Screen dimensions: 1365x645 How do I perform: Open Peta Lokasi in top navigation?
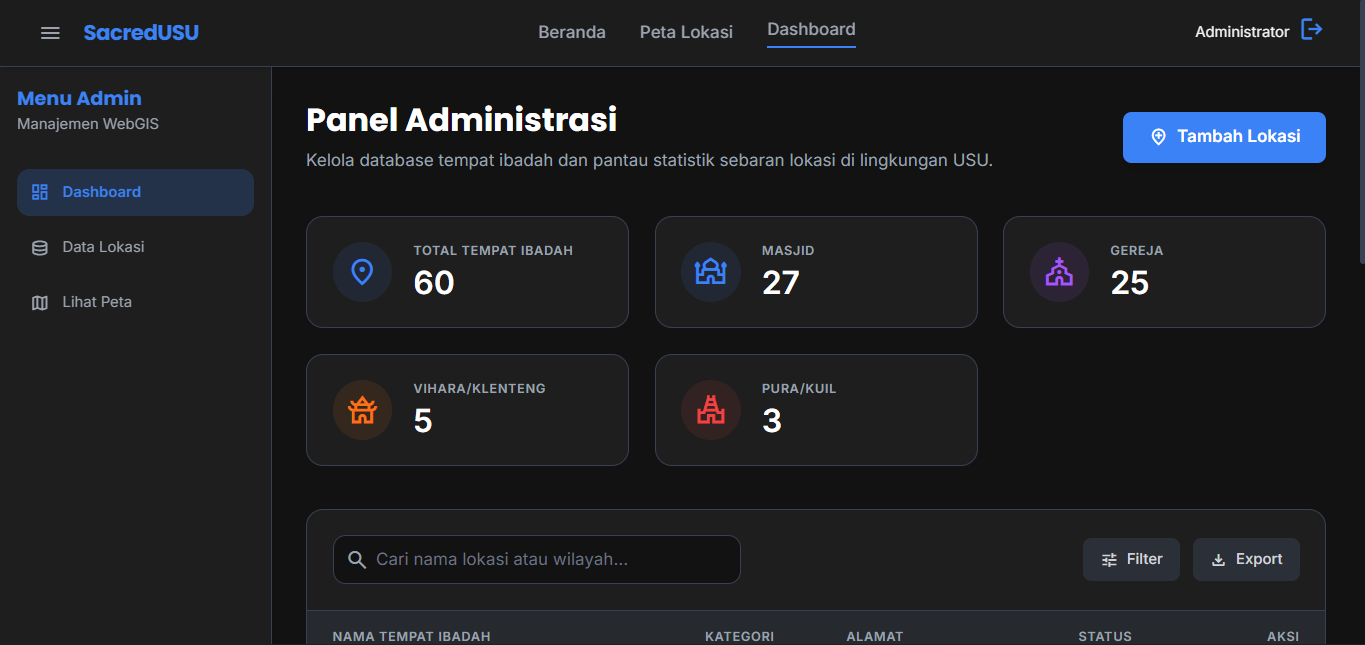[686, 32]
